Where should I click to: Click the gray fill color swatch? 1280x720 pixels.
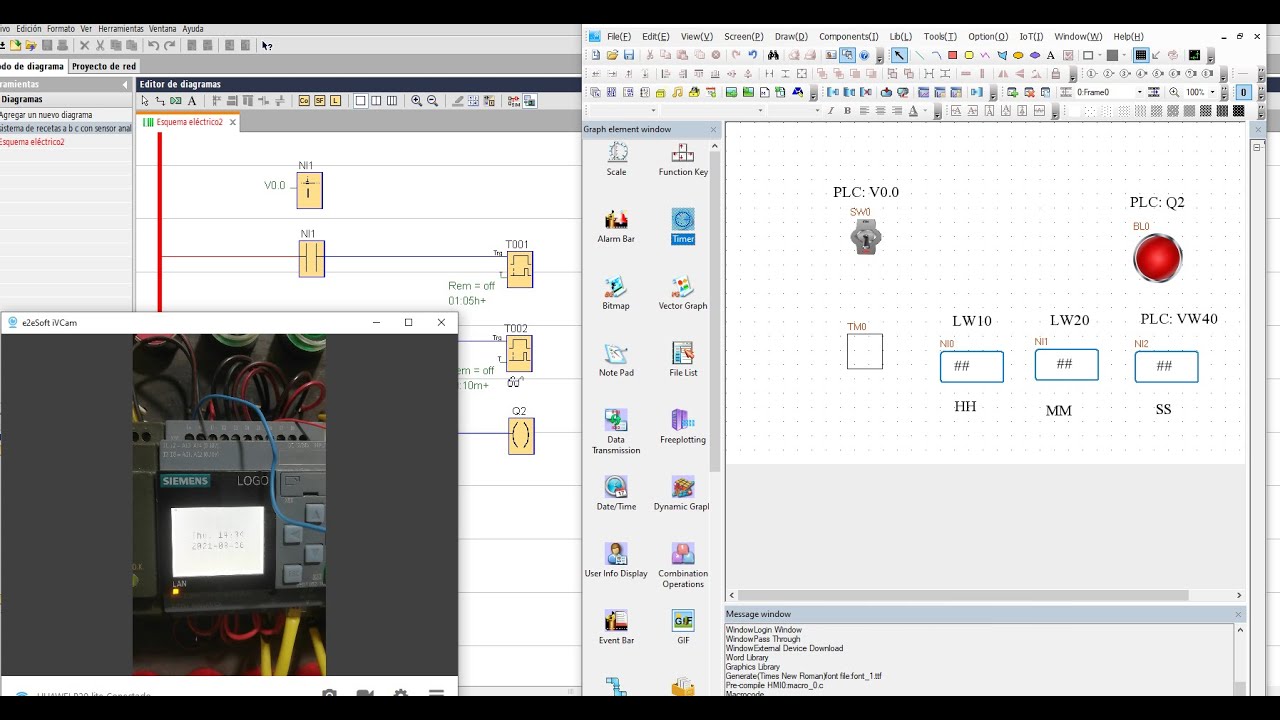pos(1112,55)
